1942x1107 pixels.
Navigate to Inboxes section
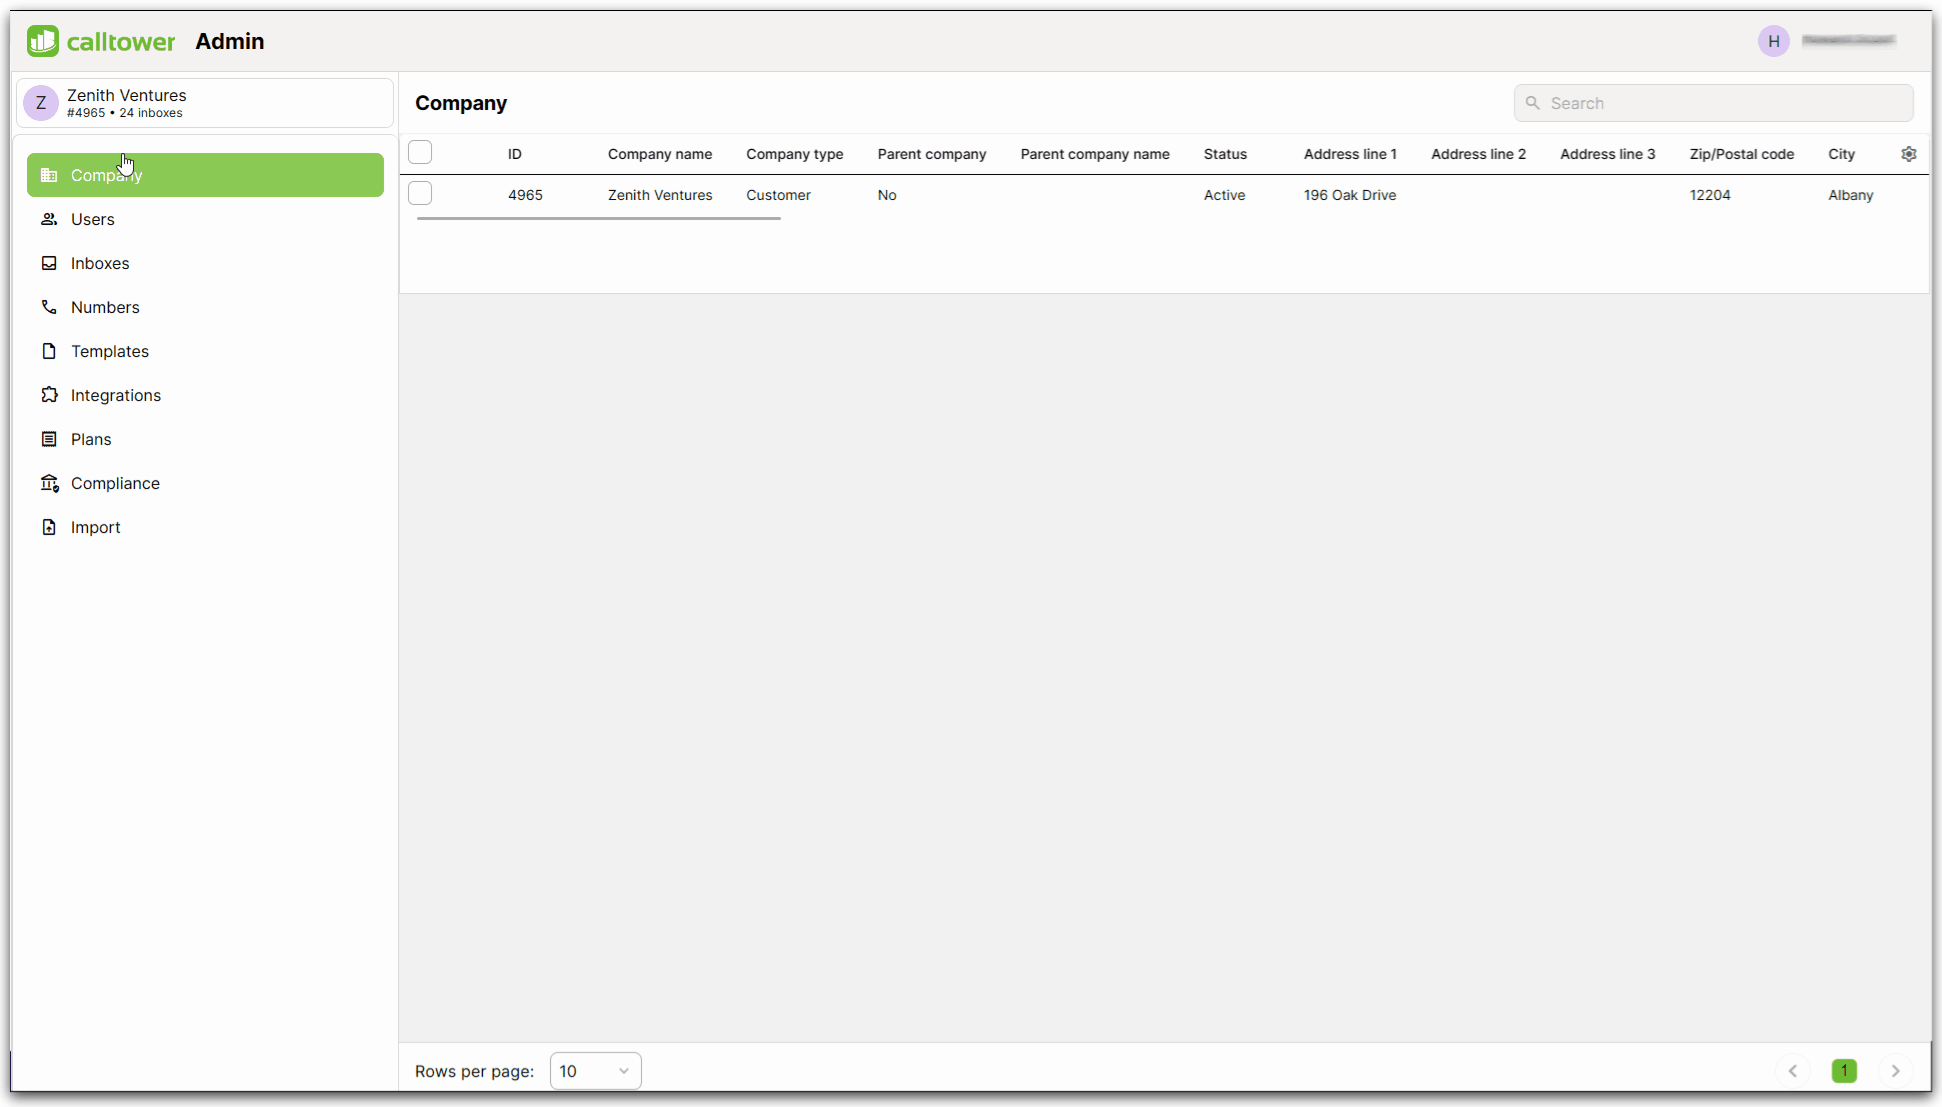pyautogui.click(x=100, y=263)
